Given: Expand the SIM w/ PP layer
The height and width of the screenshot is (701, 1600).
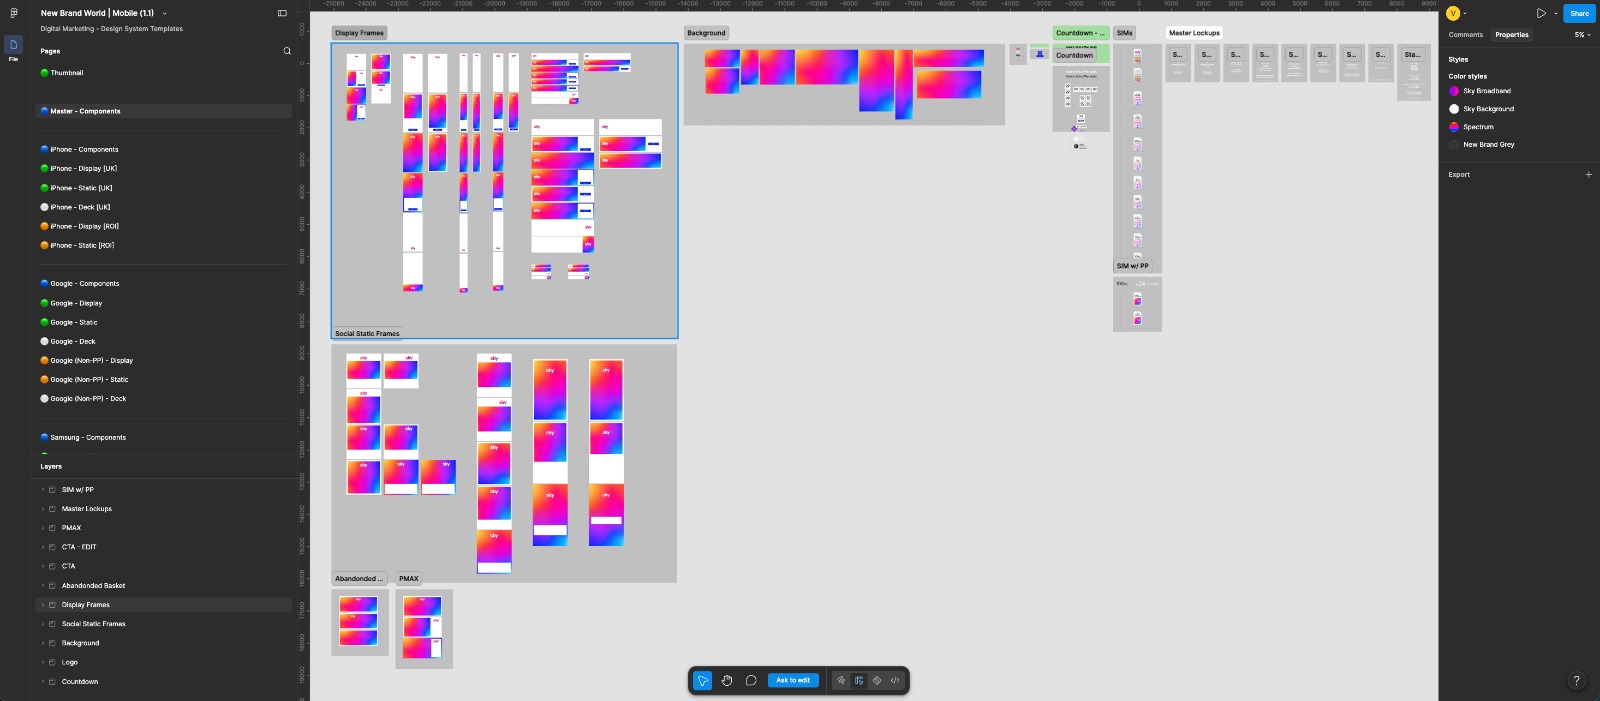Looking at the screenshot, I should [43, 490].
